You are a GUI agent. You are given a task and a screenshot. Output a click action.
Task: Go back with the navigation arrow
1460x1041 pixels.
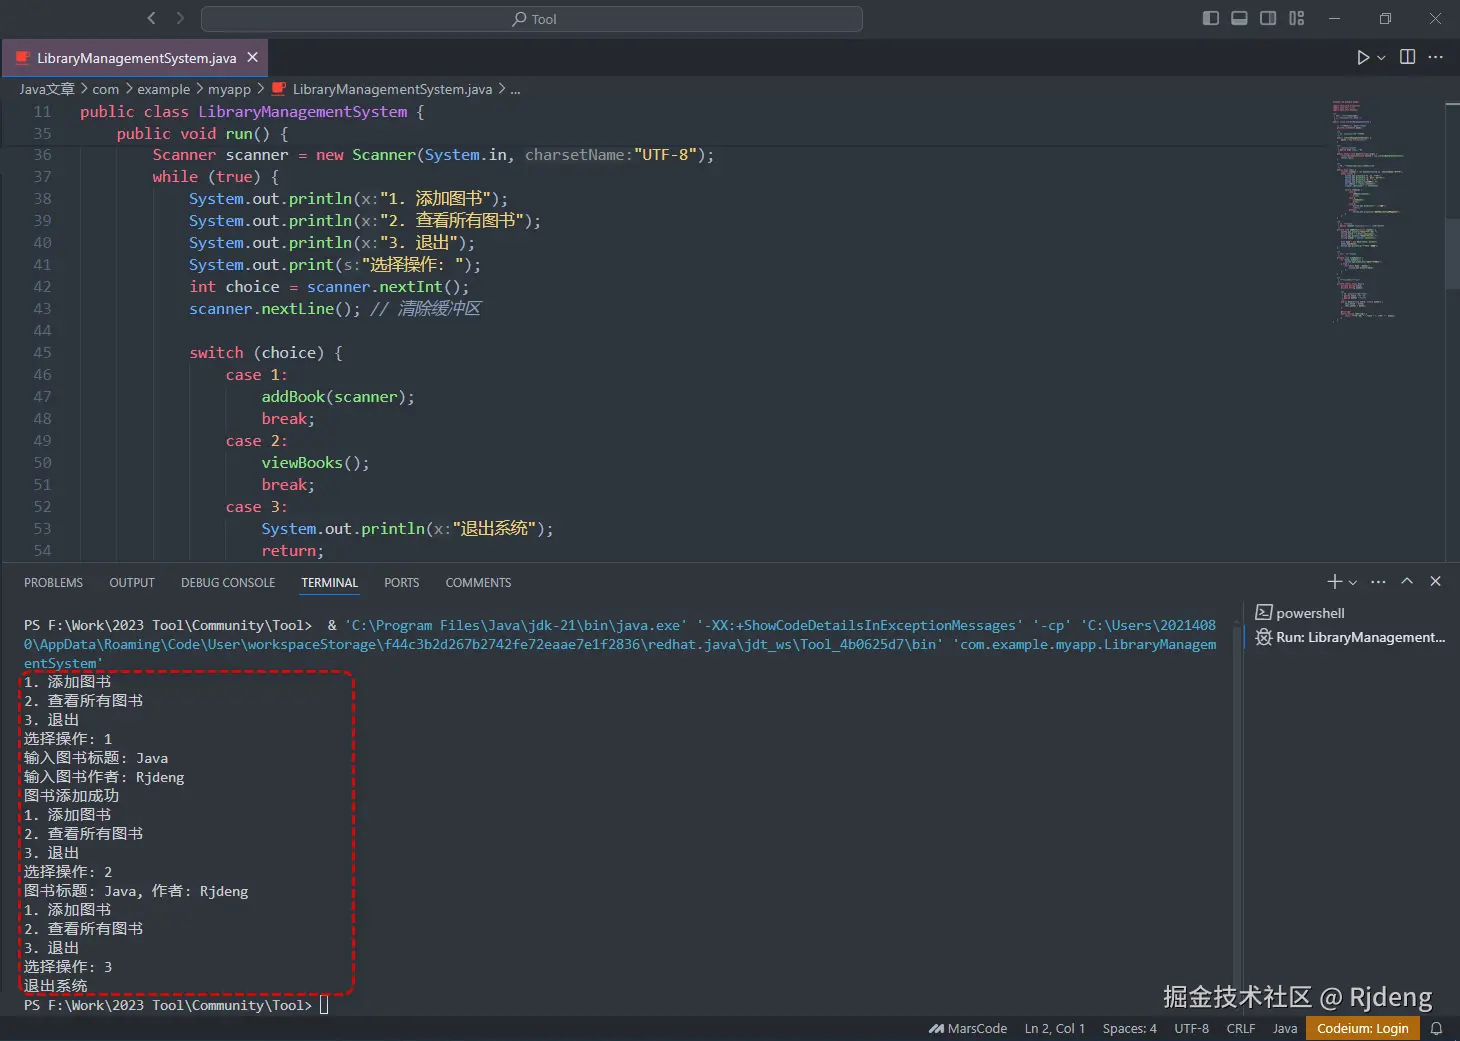point(152,18)
